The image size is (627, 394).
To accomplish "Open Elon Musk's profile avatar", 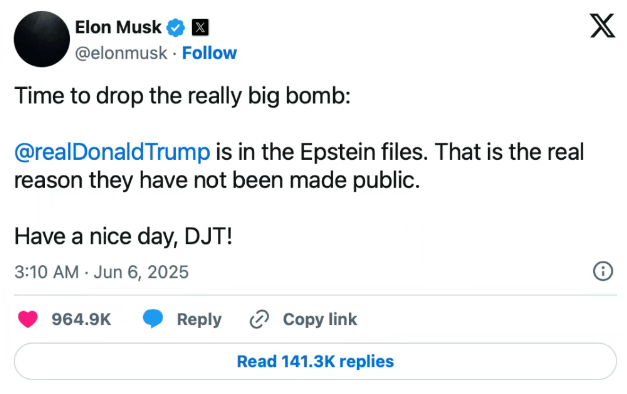I will point(42,39).
